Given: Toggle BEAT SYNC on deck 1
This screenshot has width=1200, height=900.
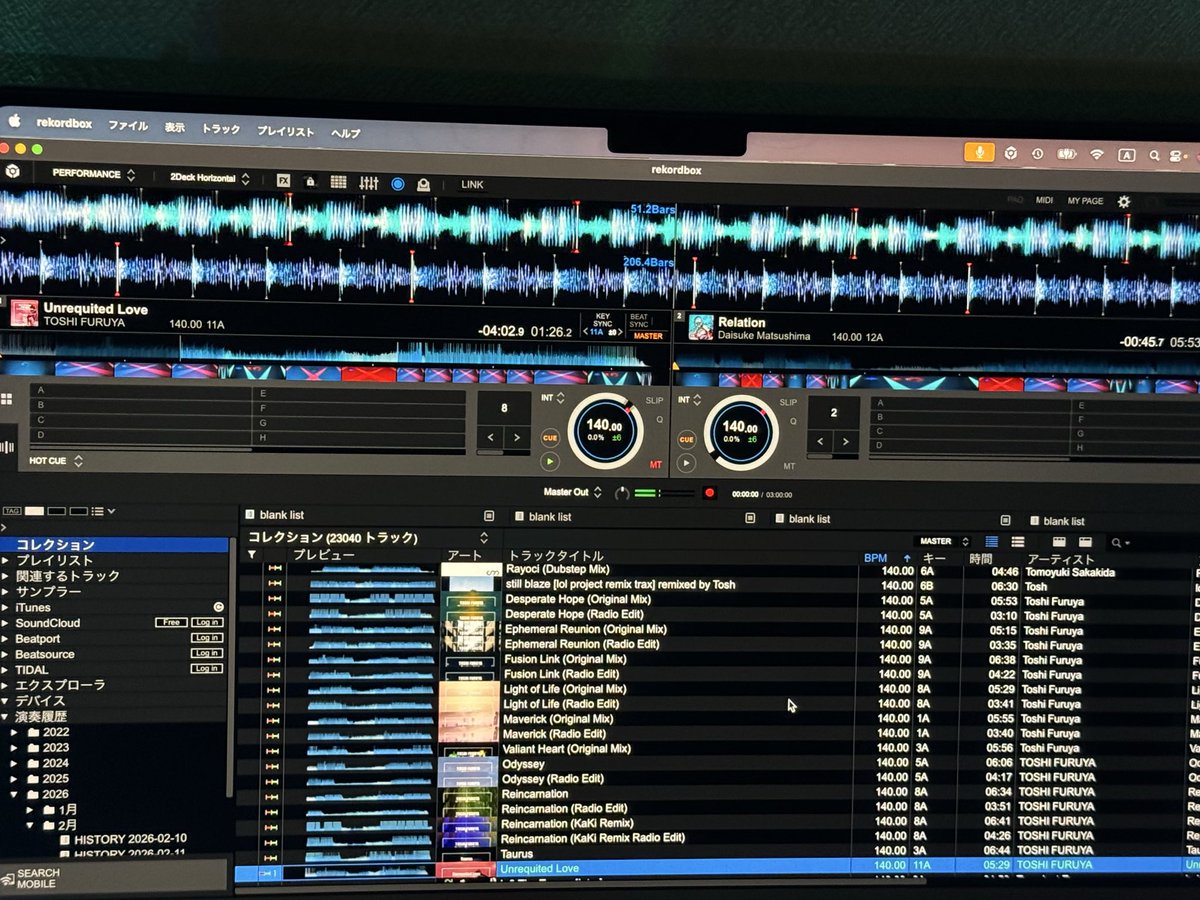Looking at the screenshot, I should coord(638,321).
